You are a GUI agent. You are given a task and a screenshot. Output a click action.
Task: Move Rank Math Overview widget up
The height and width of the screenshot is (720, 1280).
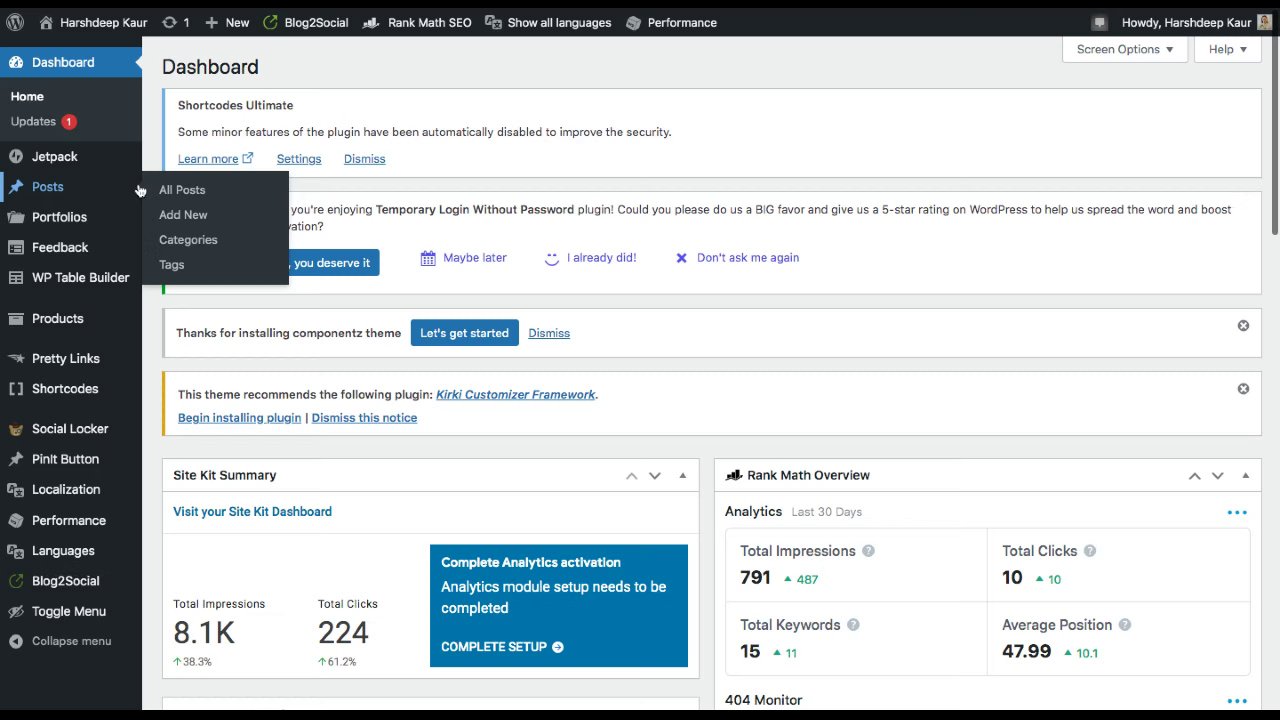coord(1194,476)
